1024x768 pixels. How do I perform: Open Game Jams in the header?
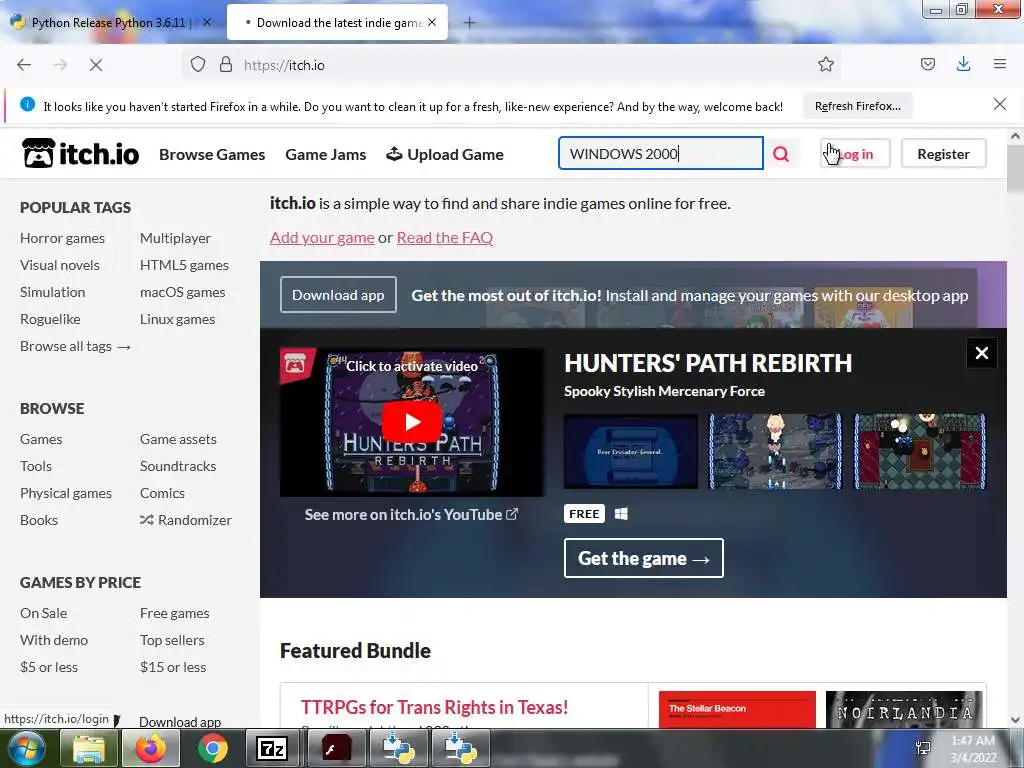point(325,155)
